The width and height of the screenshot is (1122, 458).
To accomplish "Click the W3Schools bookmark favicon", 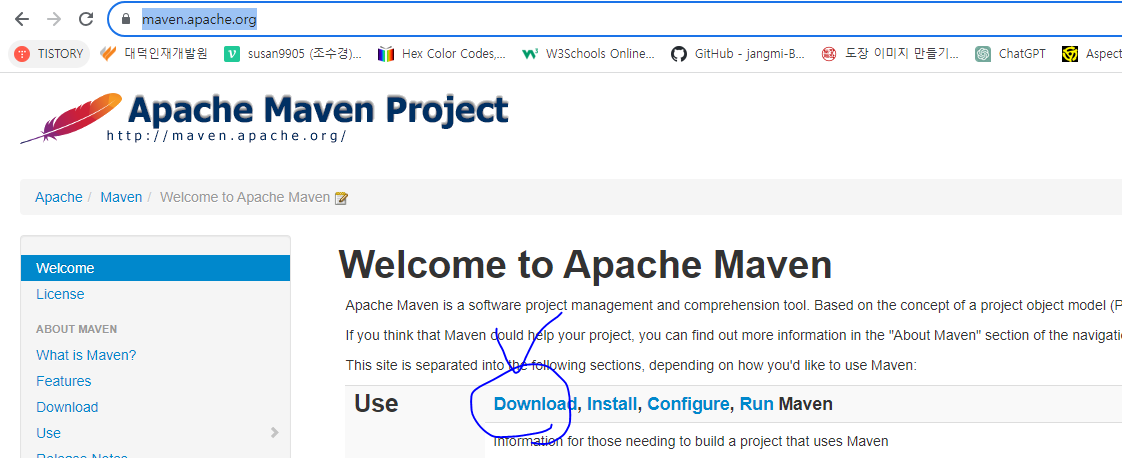I will (x=530, y=54).
